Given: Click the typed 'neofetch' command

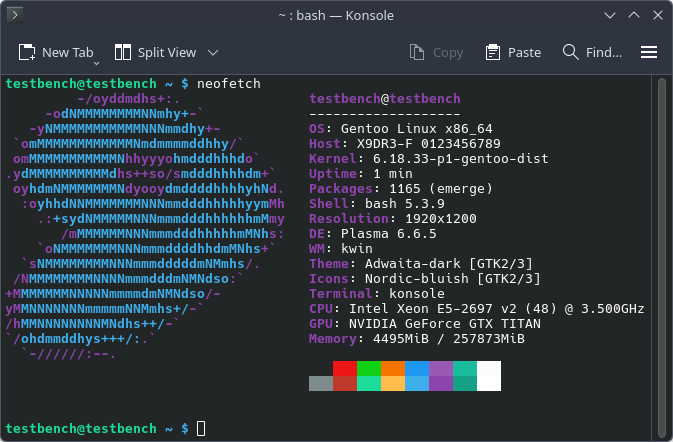Looking at the screenshot, I should point(229,84).
